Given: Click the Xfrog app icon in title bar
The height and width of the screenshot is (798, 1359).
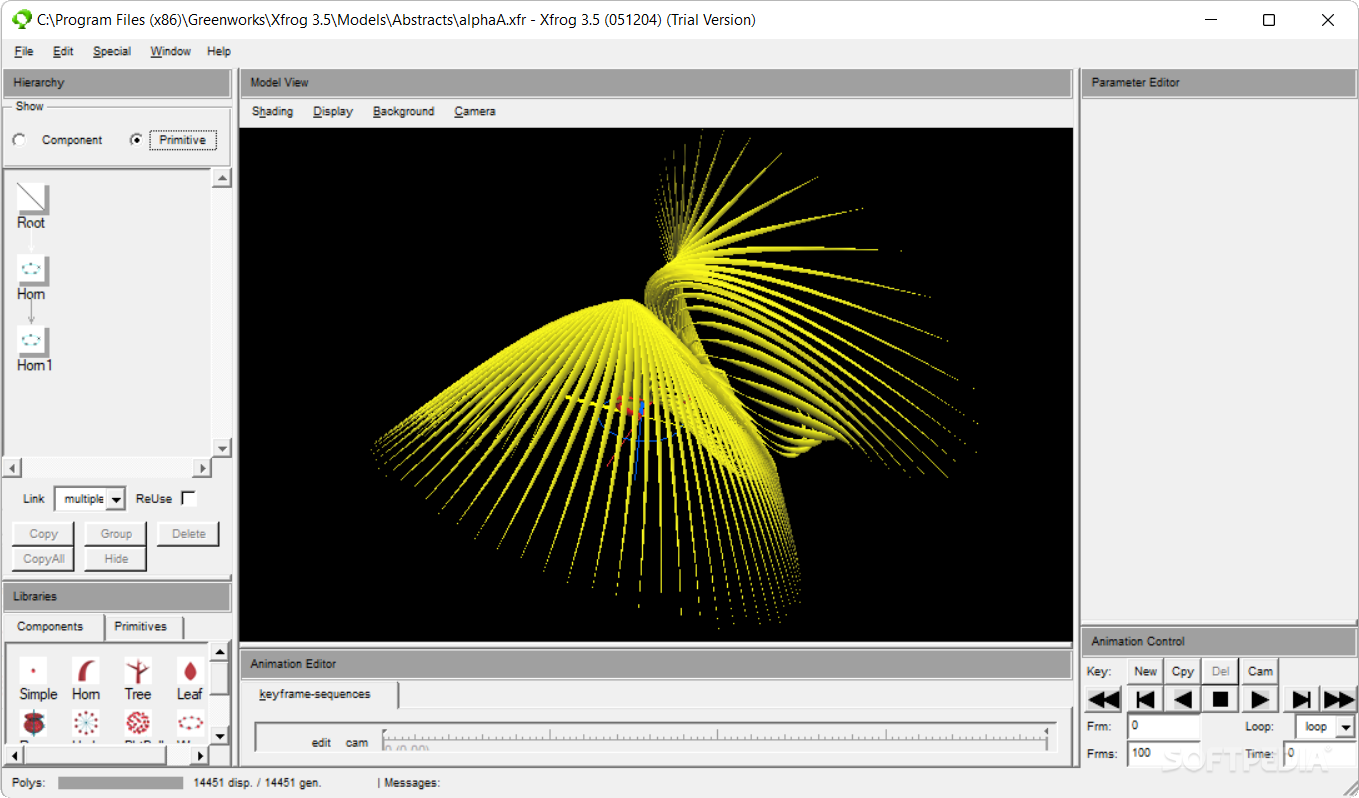Looking at the screenshot, I should [21, 19].
